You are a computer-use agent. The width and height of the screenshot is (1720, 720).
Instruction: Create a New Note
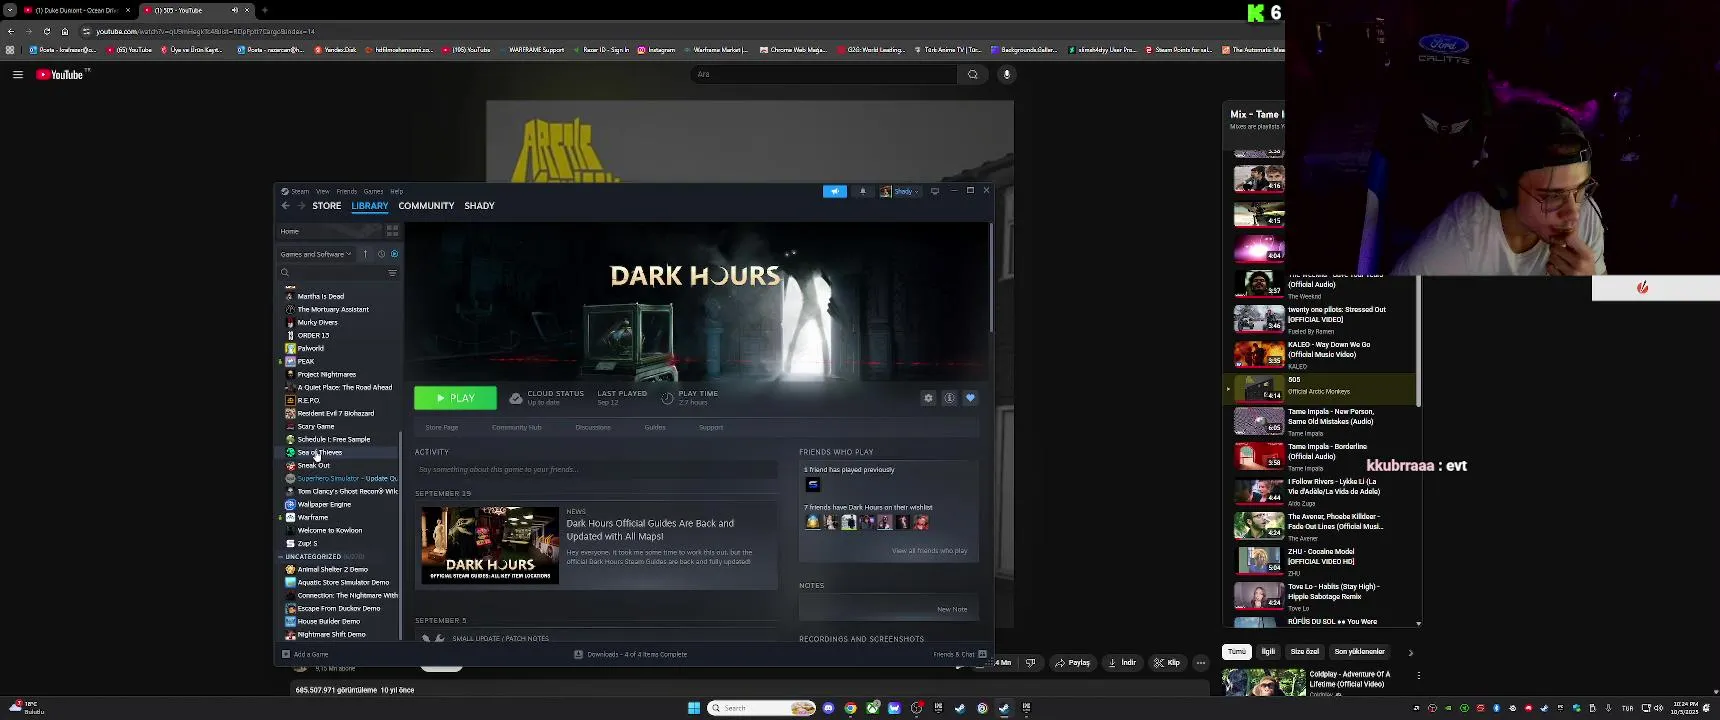click(x=952, y=609)
